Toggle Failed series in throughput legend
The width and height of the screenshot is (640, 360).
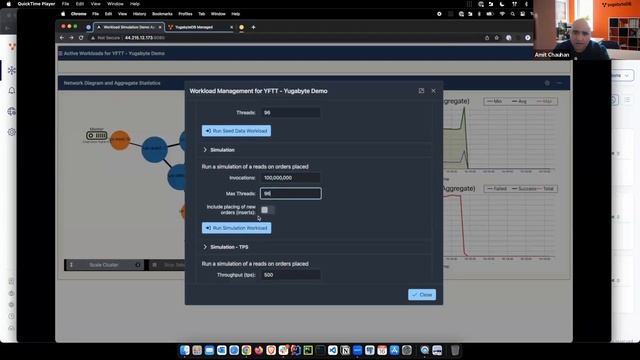point(497,189)
